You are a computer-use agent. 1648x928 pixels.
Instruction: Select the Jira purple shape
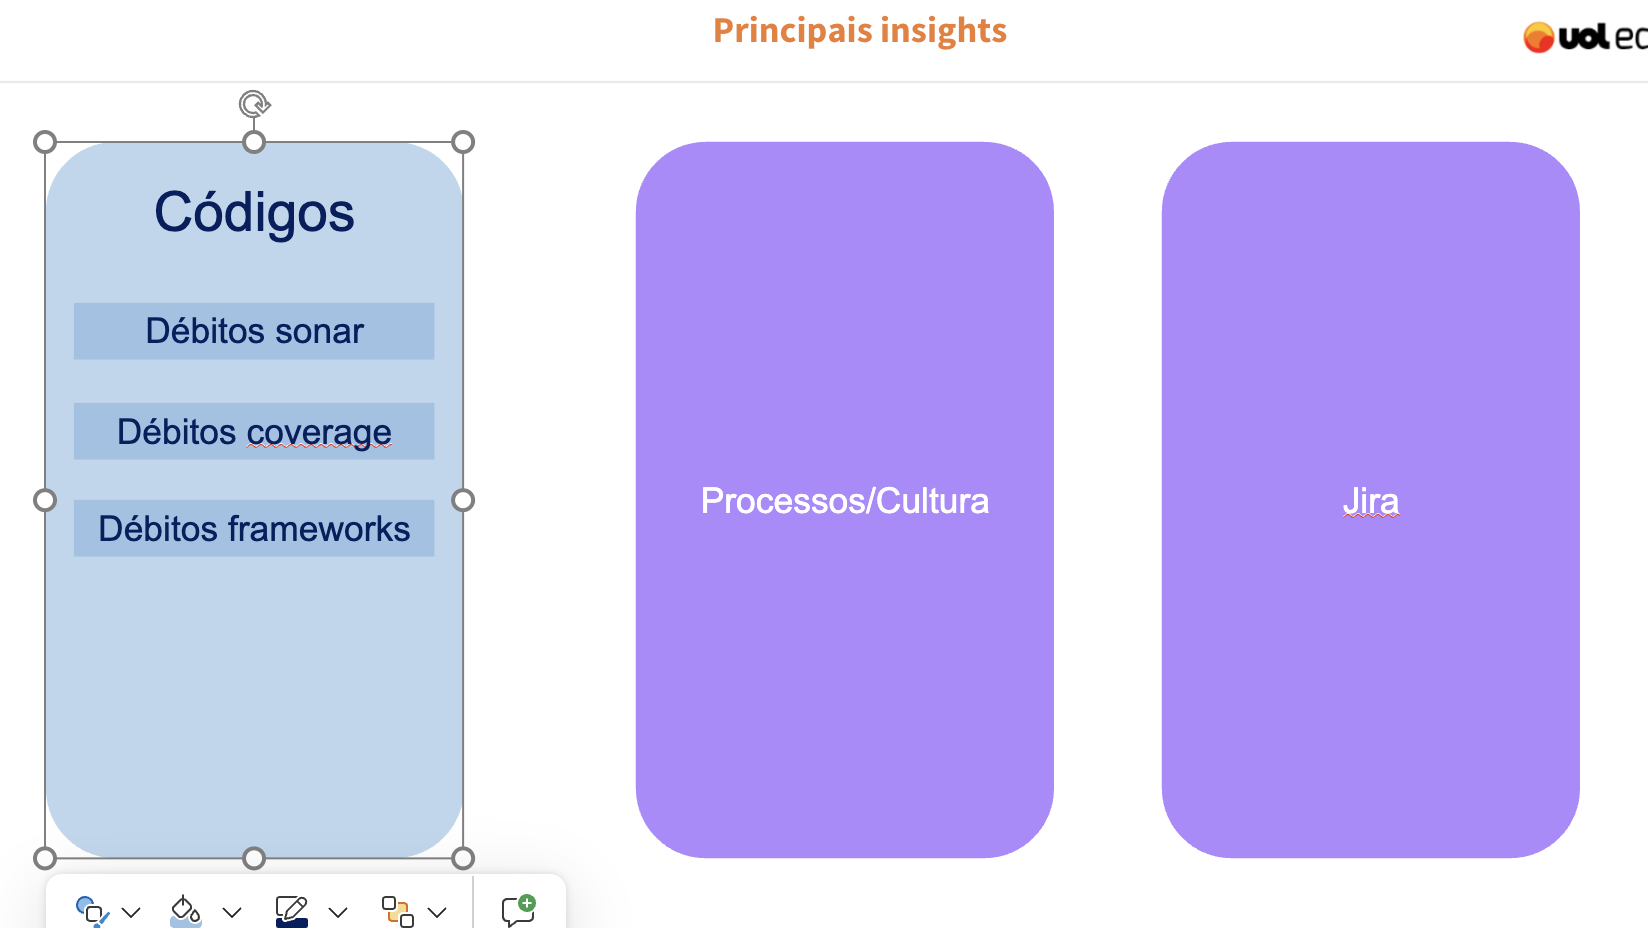[x=1370, y=650]
